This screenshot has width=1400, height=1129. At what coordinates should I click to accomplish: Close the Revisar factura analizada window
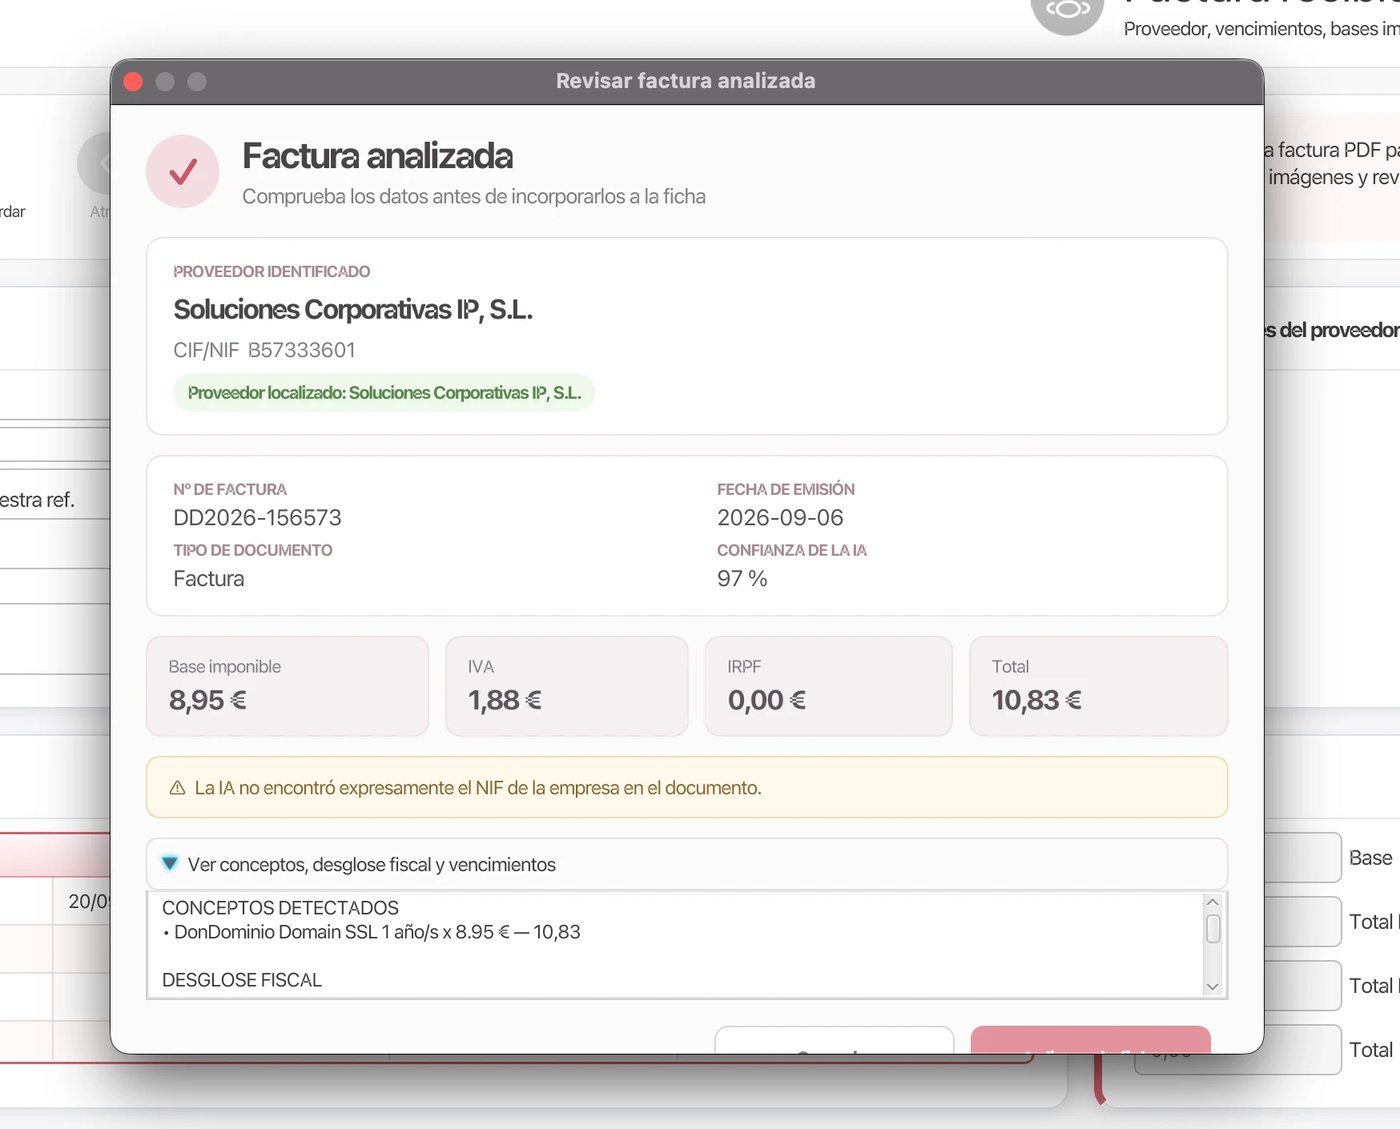tap(133, 82)
